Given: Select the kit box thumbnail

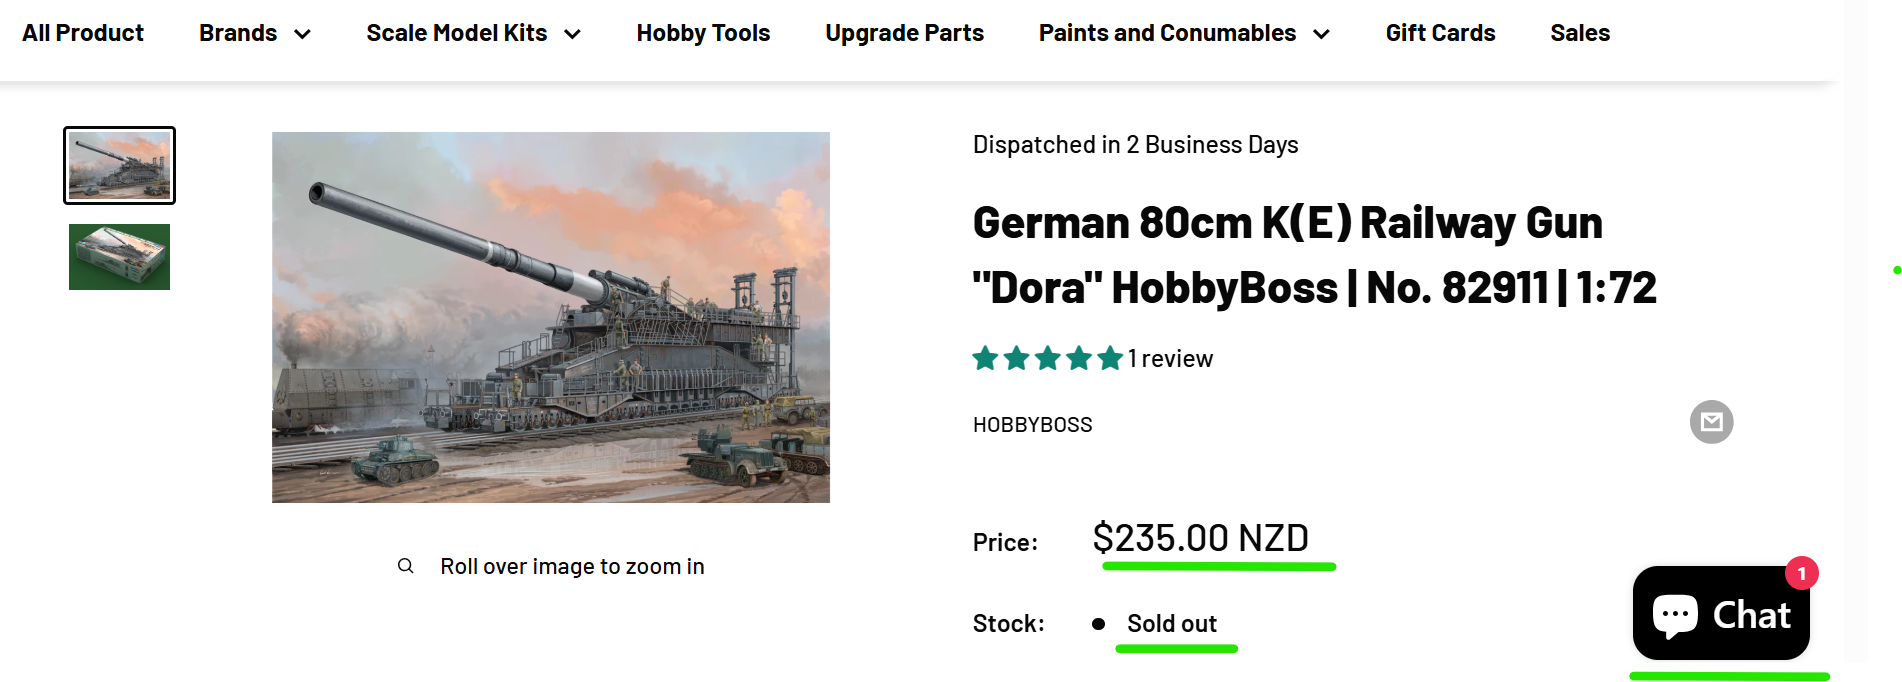Looking at the screenshot, I should [119, 257].
